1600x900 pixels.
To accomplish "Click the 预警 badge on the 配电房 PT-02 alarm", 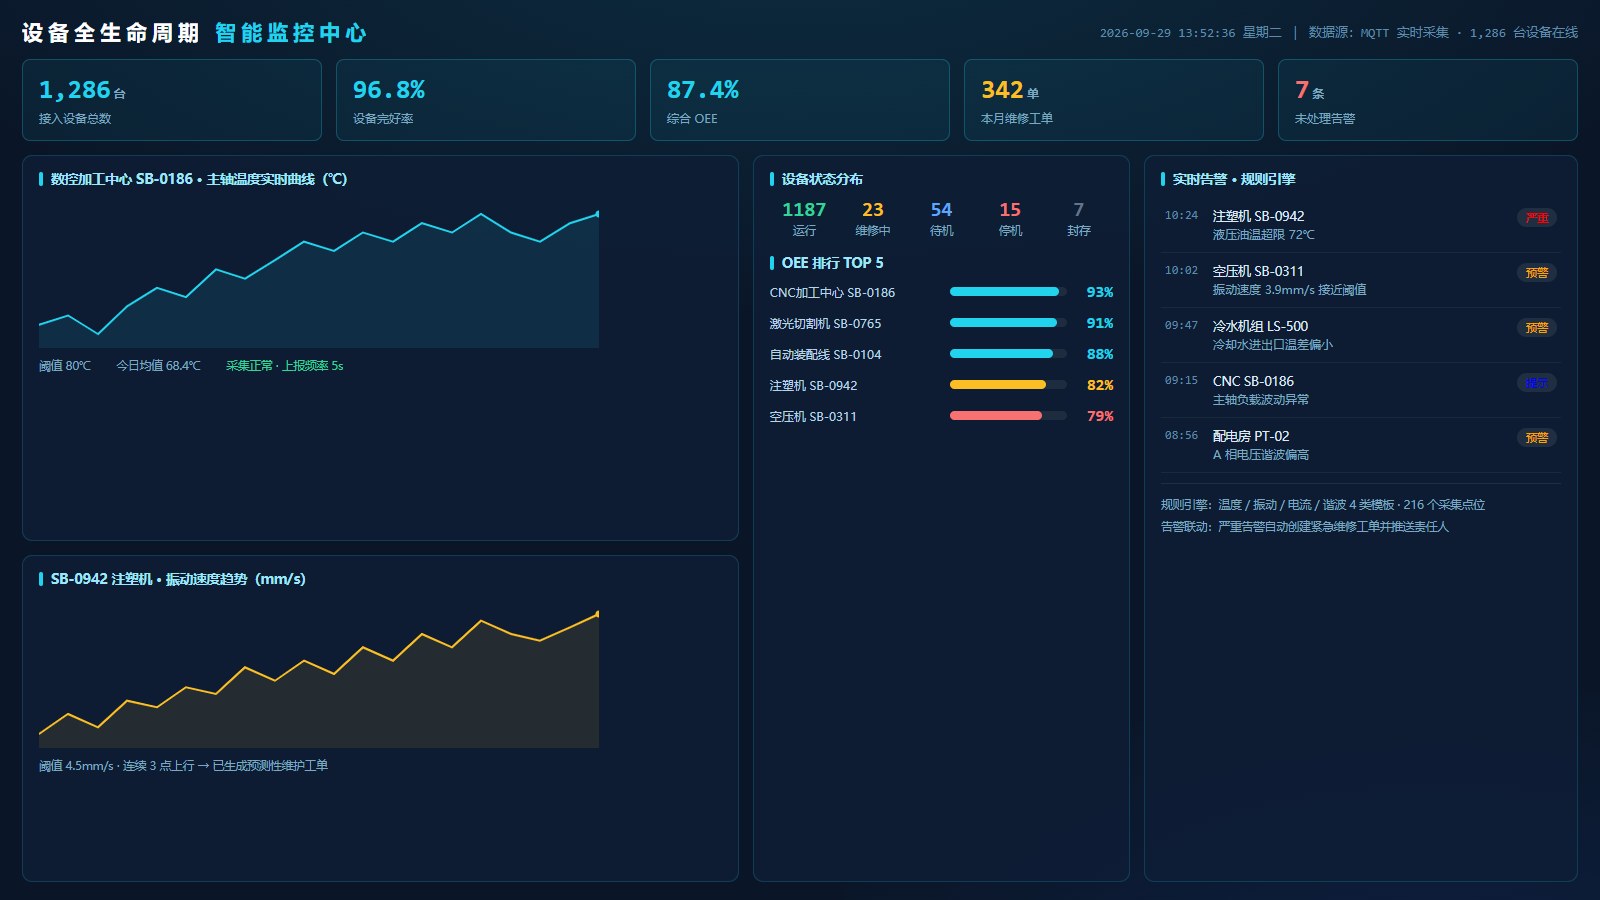I will [x=1537, y=438].
